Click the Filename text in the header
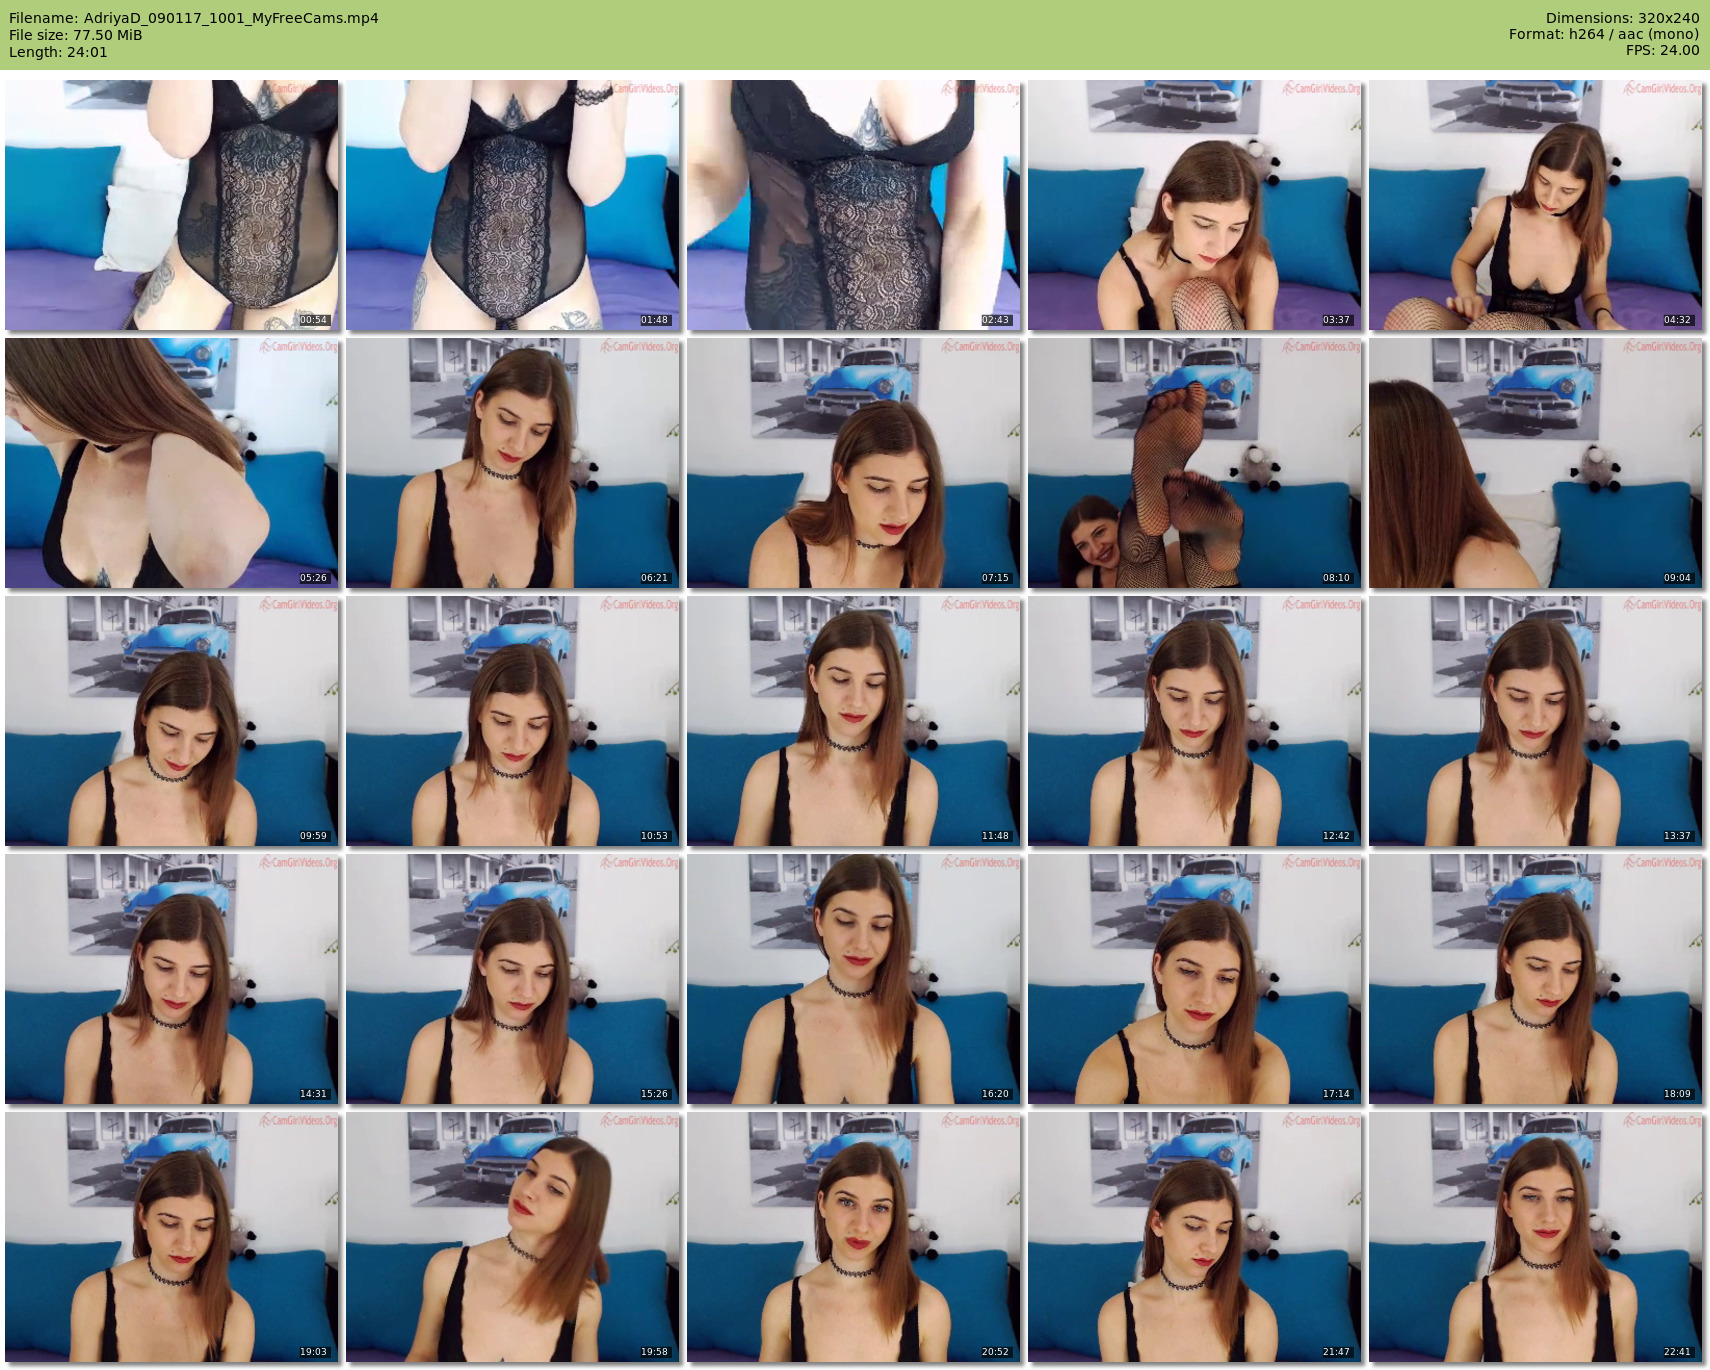 194,18
